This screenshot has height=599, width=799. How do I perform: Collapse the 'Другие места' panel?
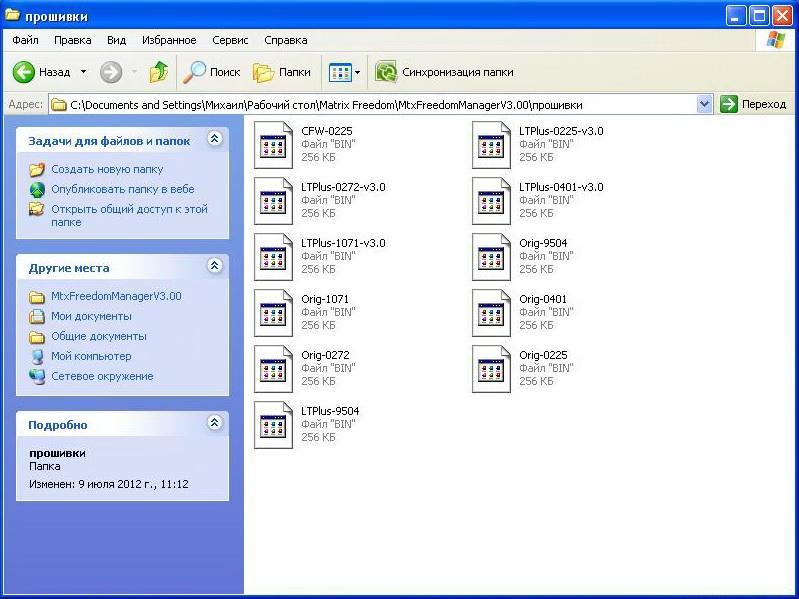(x=215, y=265)
